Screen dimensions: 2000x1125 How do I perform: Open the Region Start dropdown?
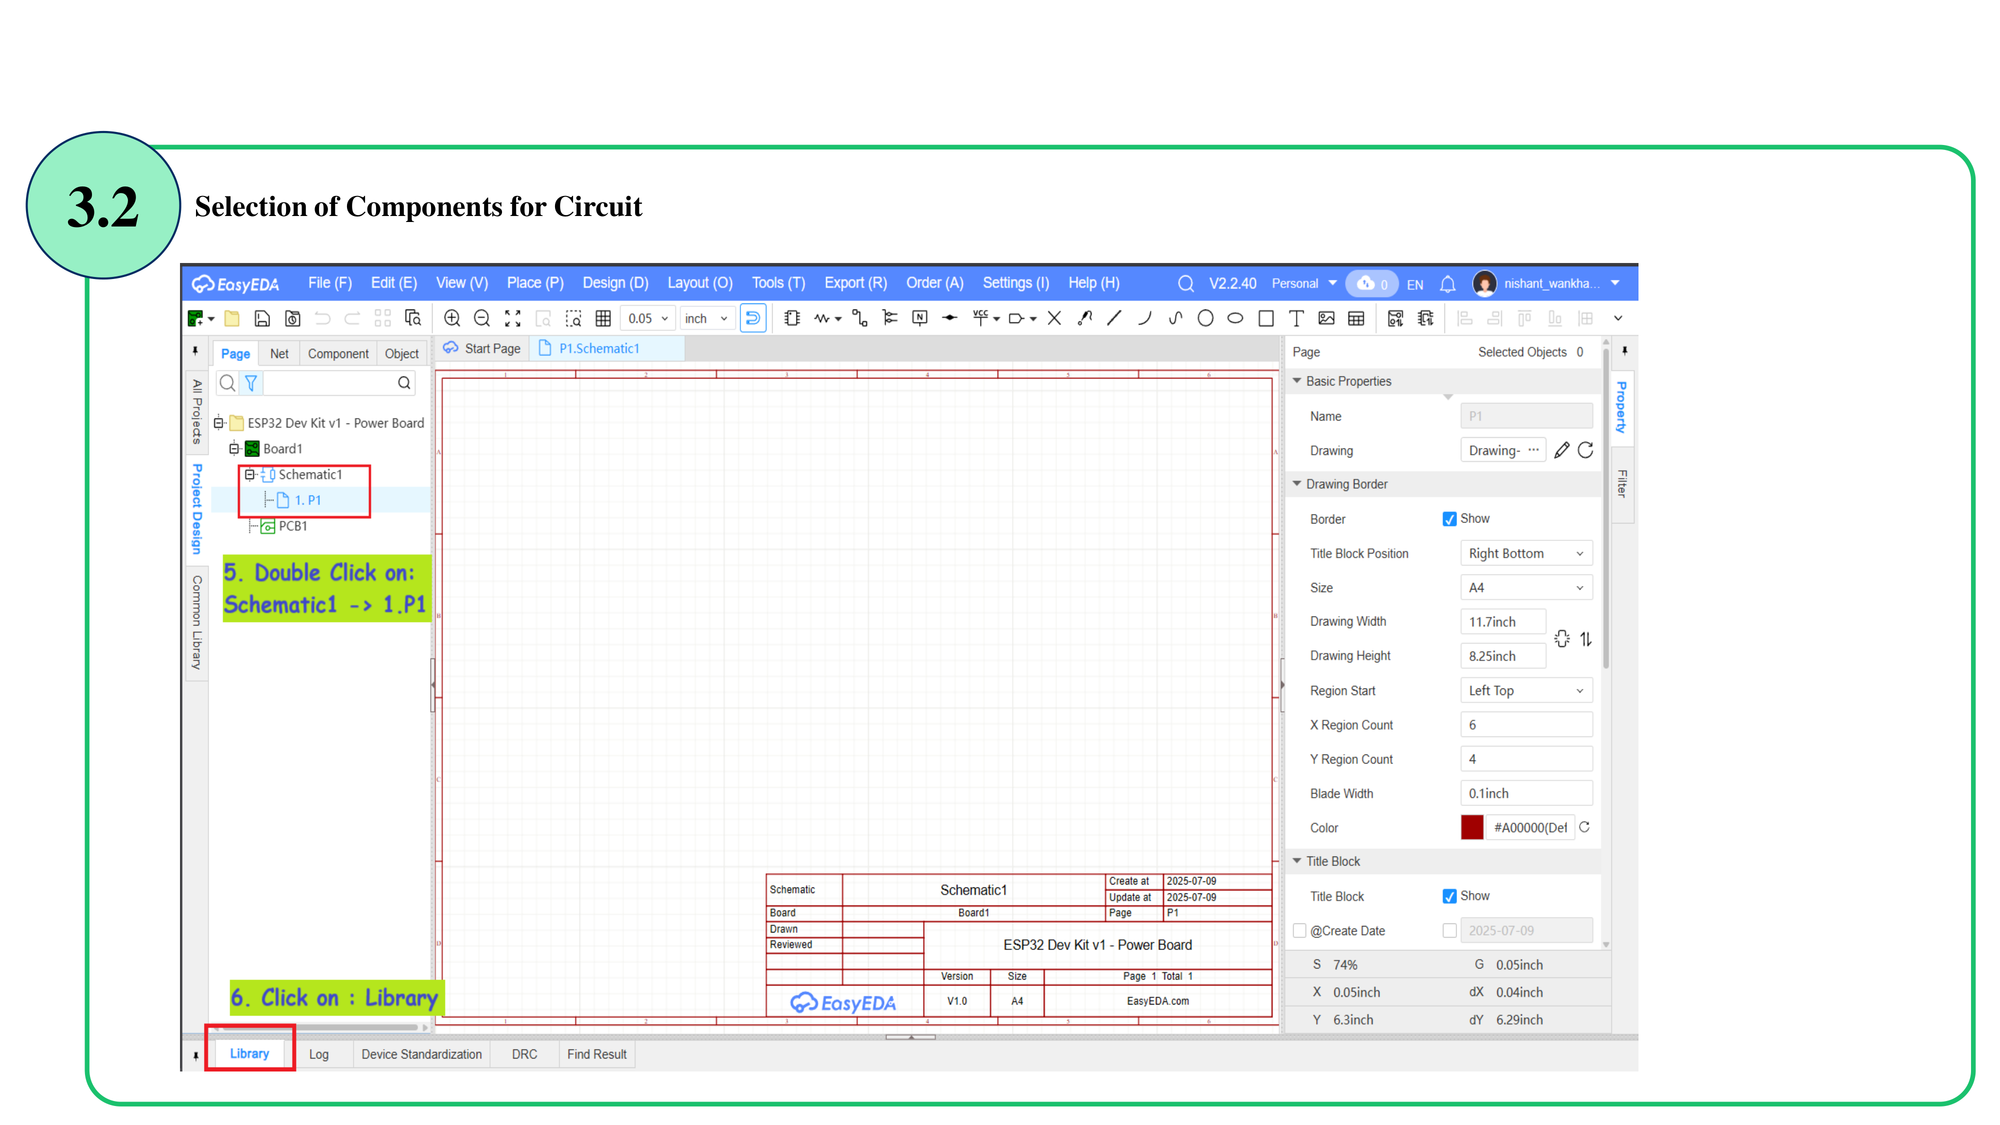pyautogui.click(x=1526, y=690)
